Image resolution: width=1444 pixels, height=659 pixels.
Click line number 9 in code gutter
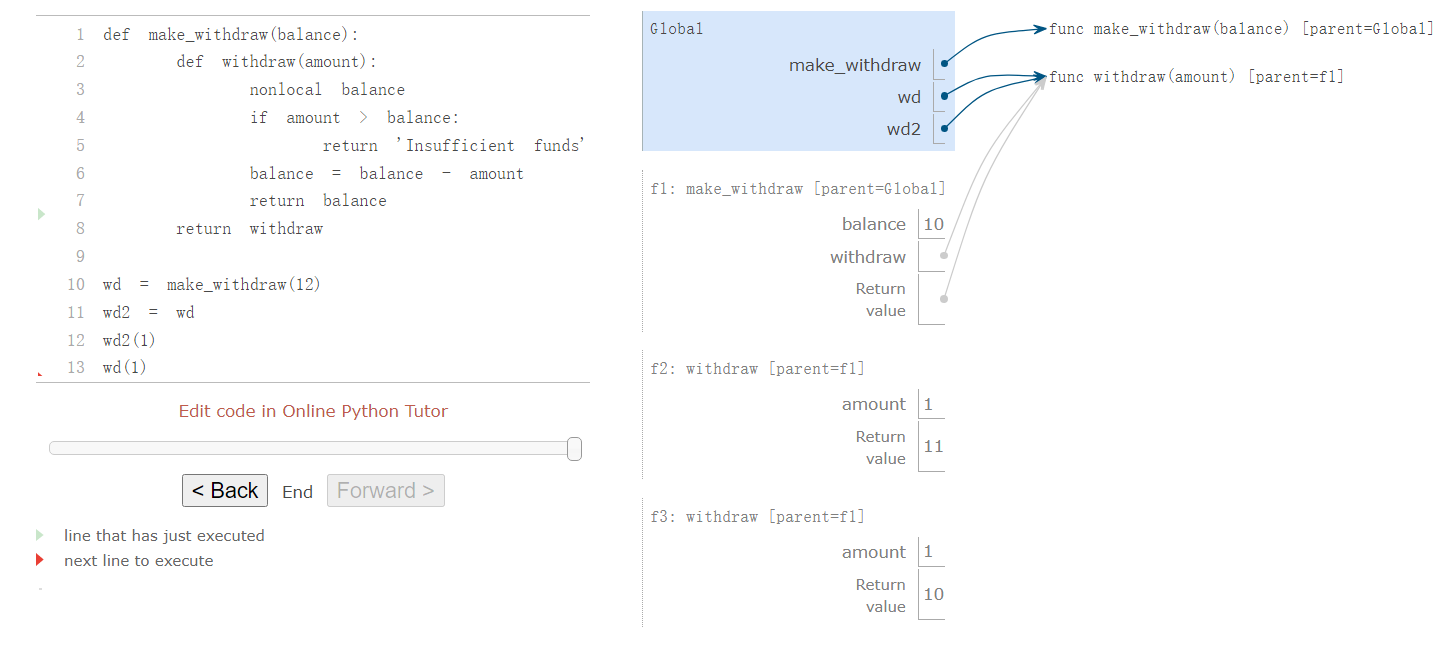[x=79, y=257]
